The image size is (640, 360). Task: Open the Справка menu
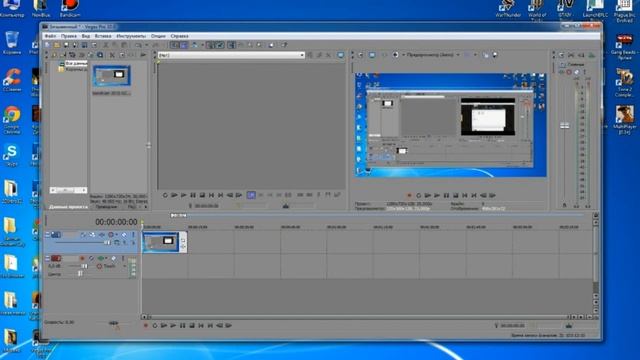coord(180,36)
